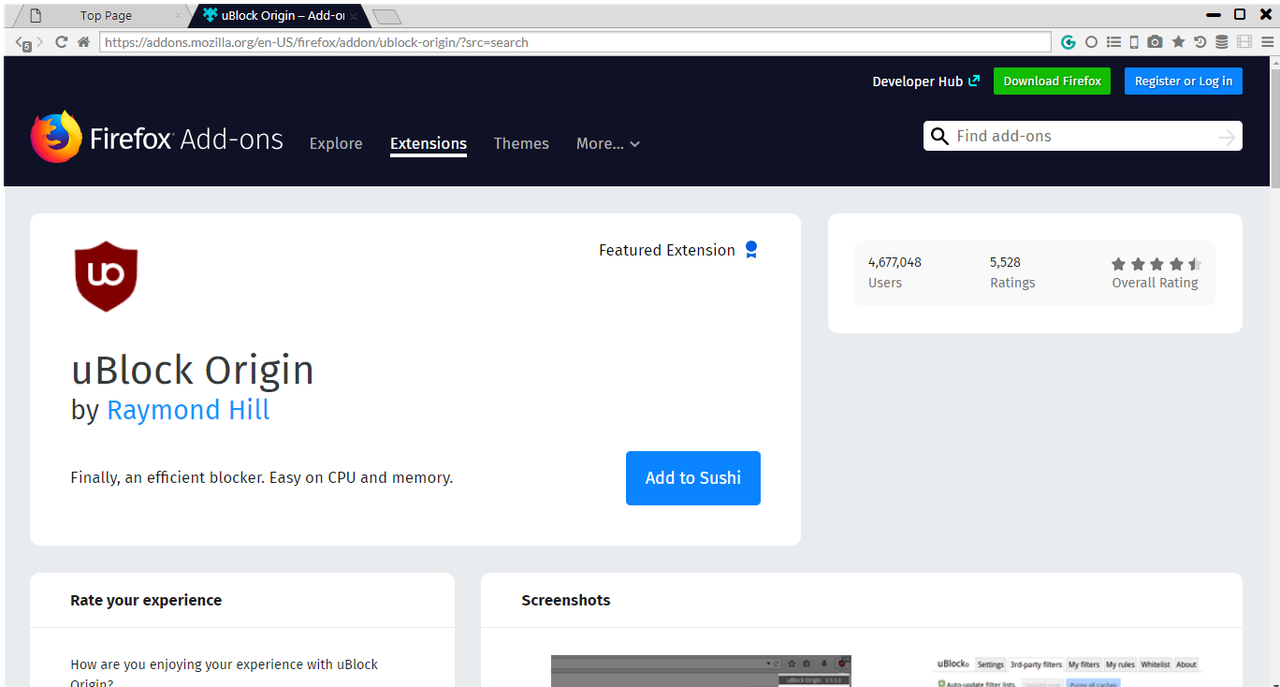
Task: Click the Add to Sushi button
Action: [693, 478]
